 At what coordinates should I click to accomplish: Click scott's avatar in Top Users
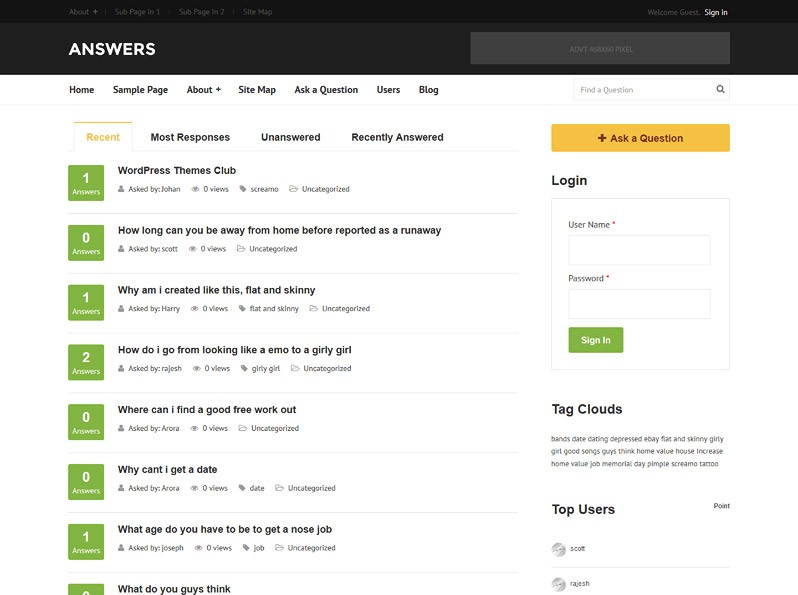[559, 549]
